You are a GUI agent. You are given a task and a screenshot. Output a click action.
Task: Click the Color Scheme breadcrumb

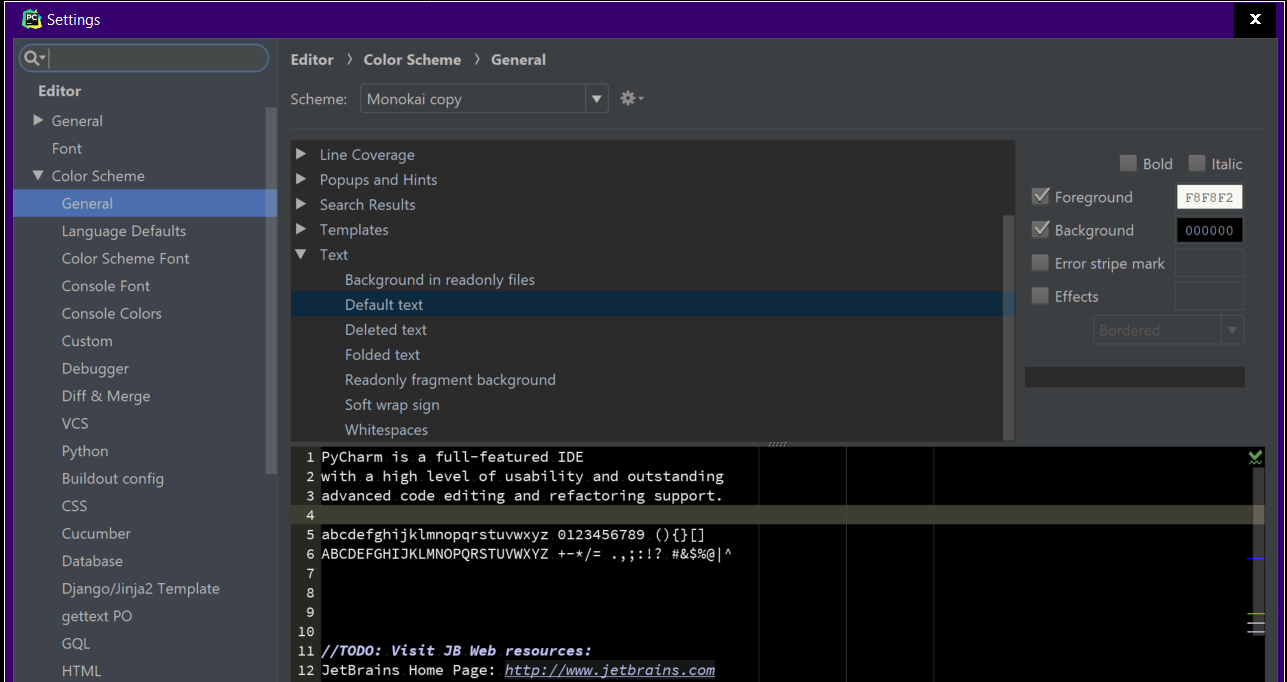[412, 59]
